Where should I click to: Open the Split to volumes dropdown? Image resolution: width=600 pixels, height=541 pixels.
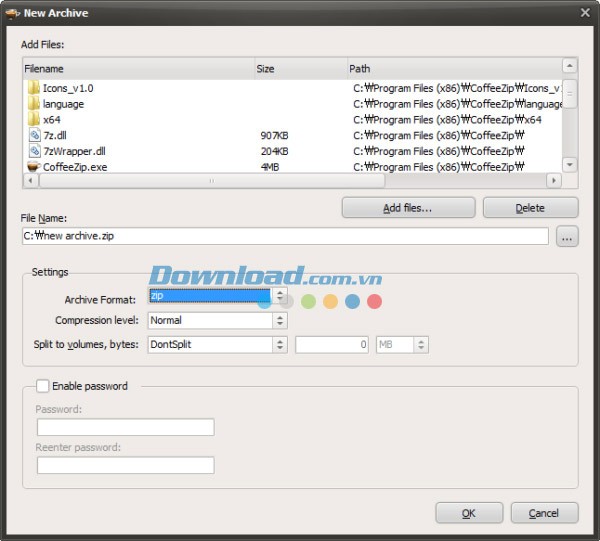pos(279,344)
